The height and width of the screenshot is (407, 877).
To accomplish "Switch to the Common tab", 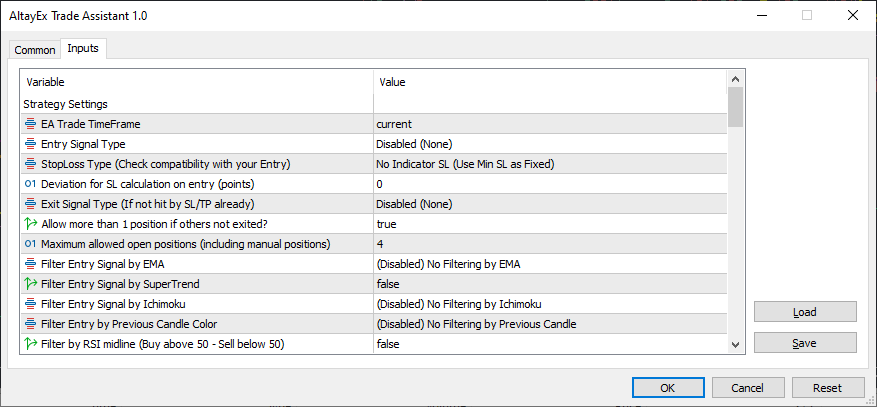I will [x=35, y=50].
